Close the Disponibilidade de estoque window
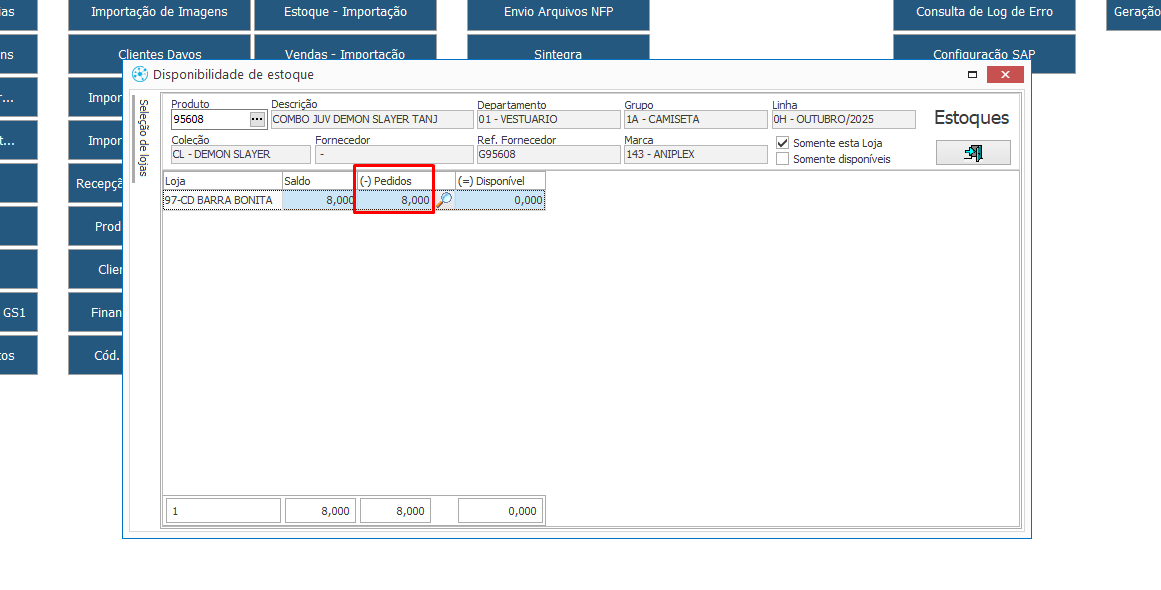The width and height of the screenshot is (1161, 590). coord(1004,75)
